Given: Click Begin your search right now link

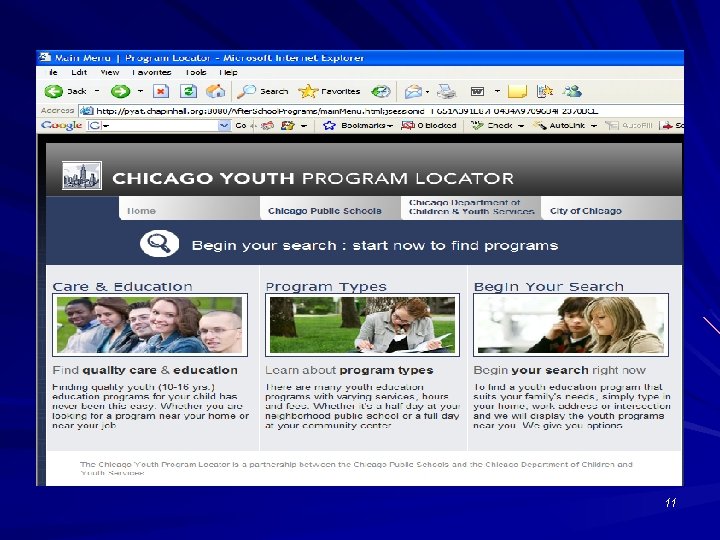Looking at the screenshot, I should pos(560,370).
